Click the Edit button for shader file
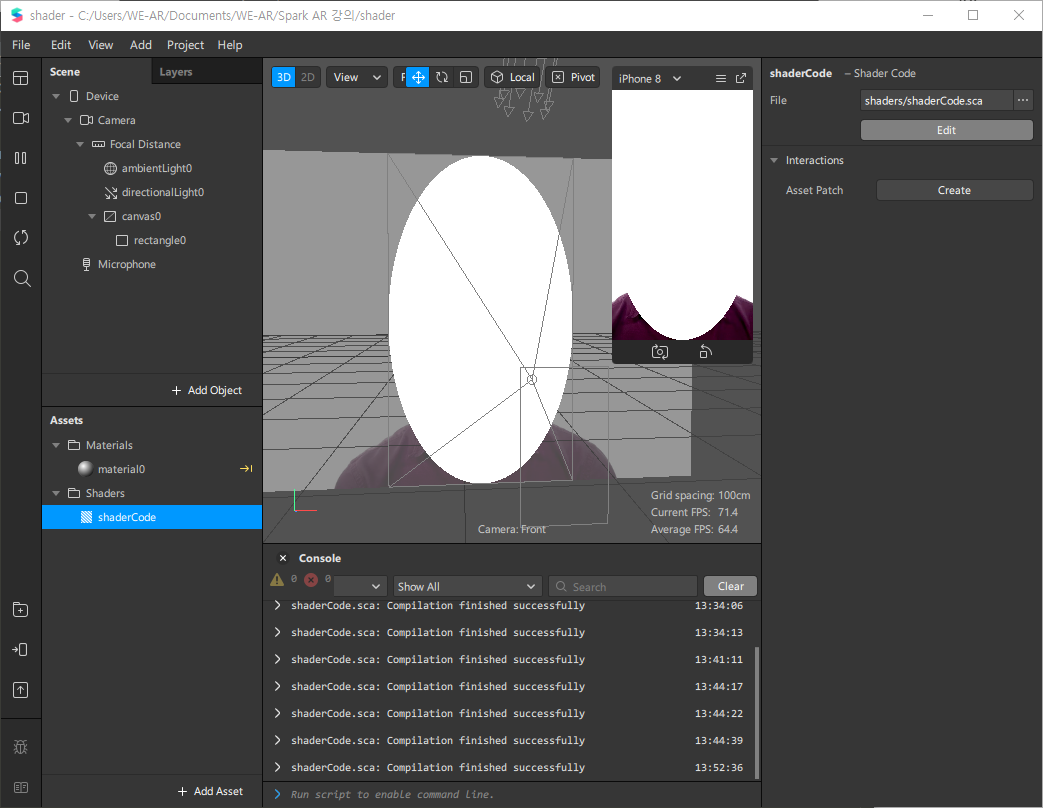The image size is (1043, 808). (946, 130)
